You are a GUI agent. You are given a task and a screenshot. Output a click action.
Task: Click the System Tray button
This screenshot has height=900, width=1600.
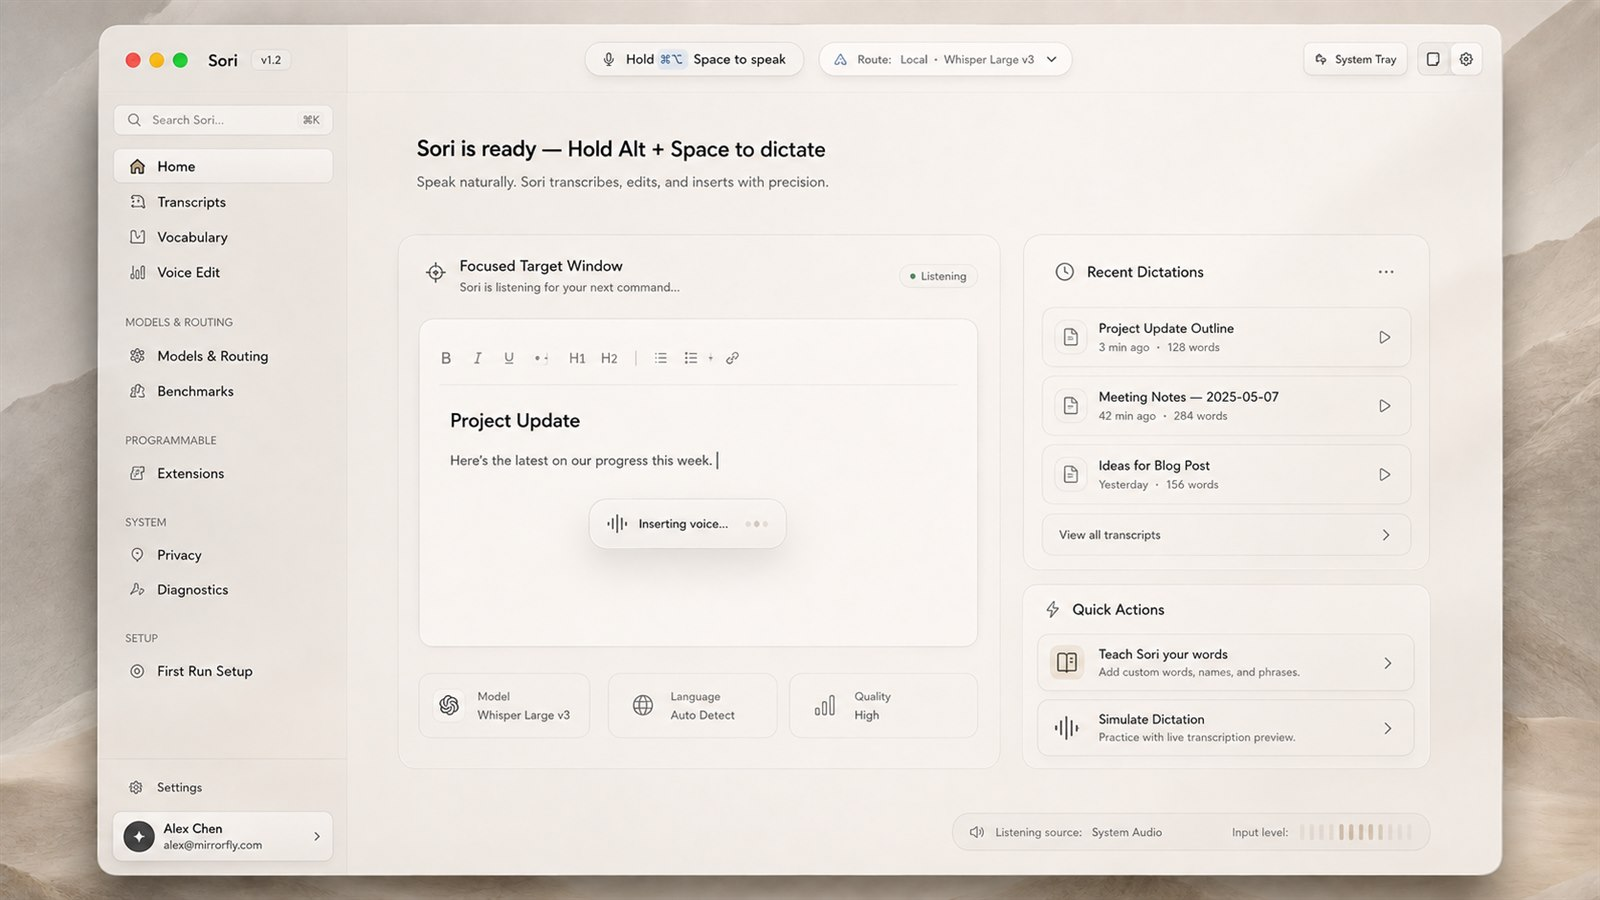click(x=1356, y=59)
